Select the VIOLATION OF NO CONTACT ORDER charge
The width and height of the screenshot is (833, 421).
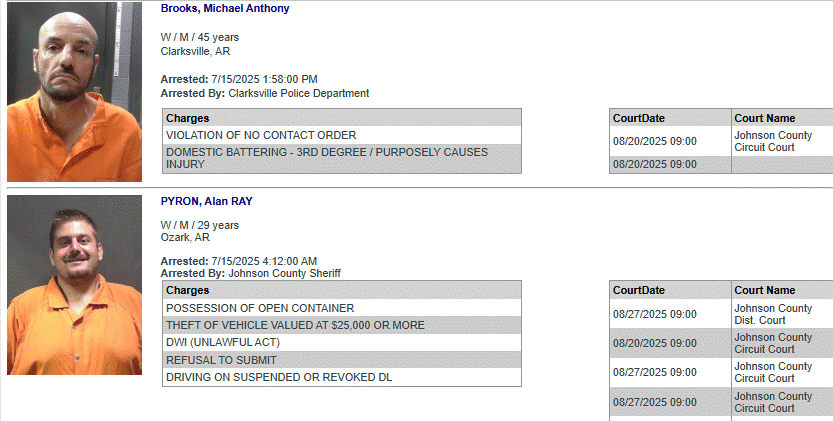pyautogui.click(x=261, y=135)
